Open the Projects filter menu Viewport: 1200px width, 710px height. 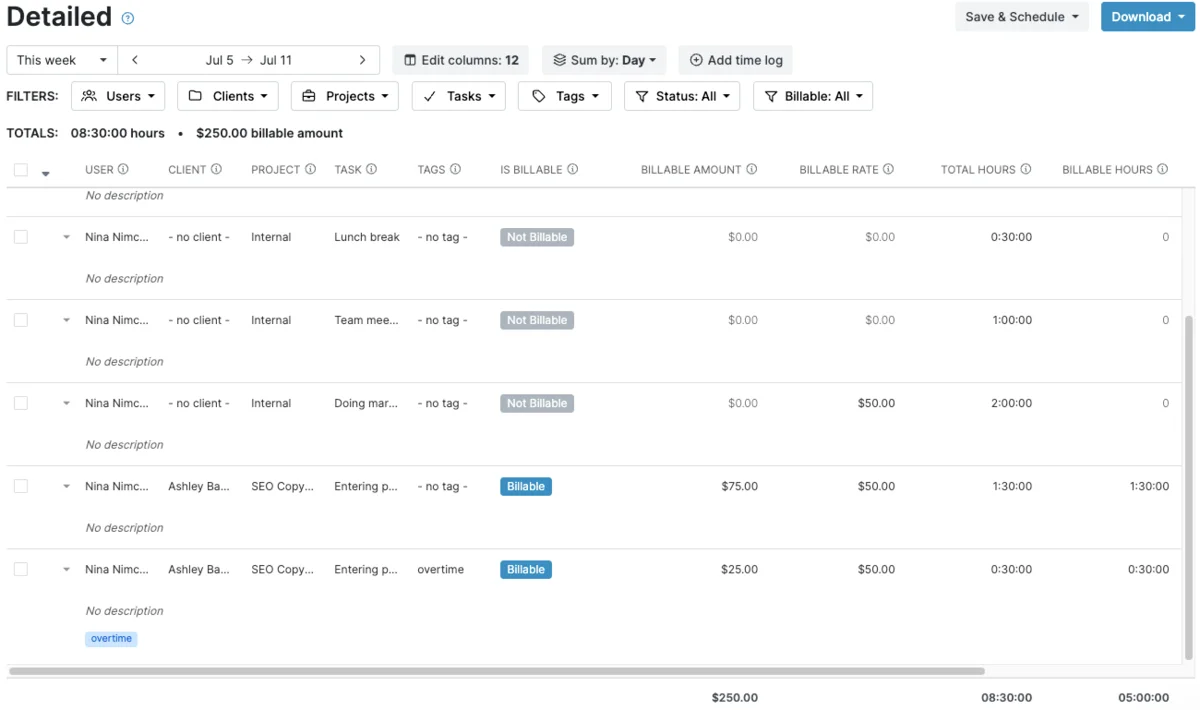coord(345,96)
